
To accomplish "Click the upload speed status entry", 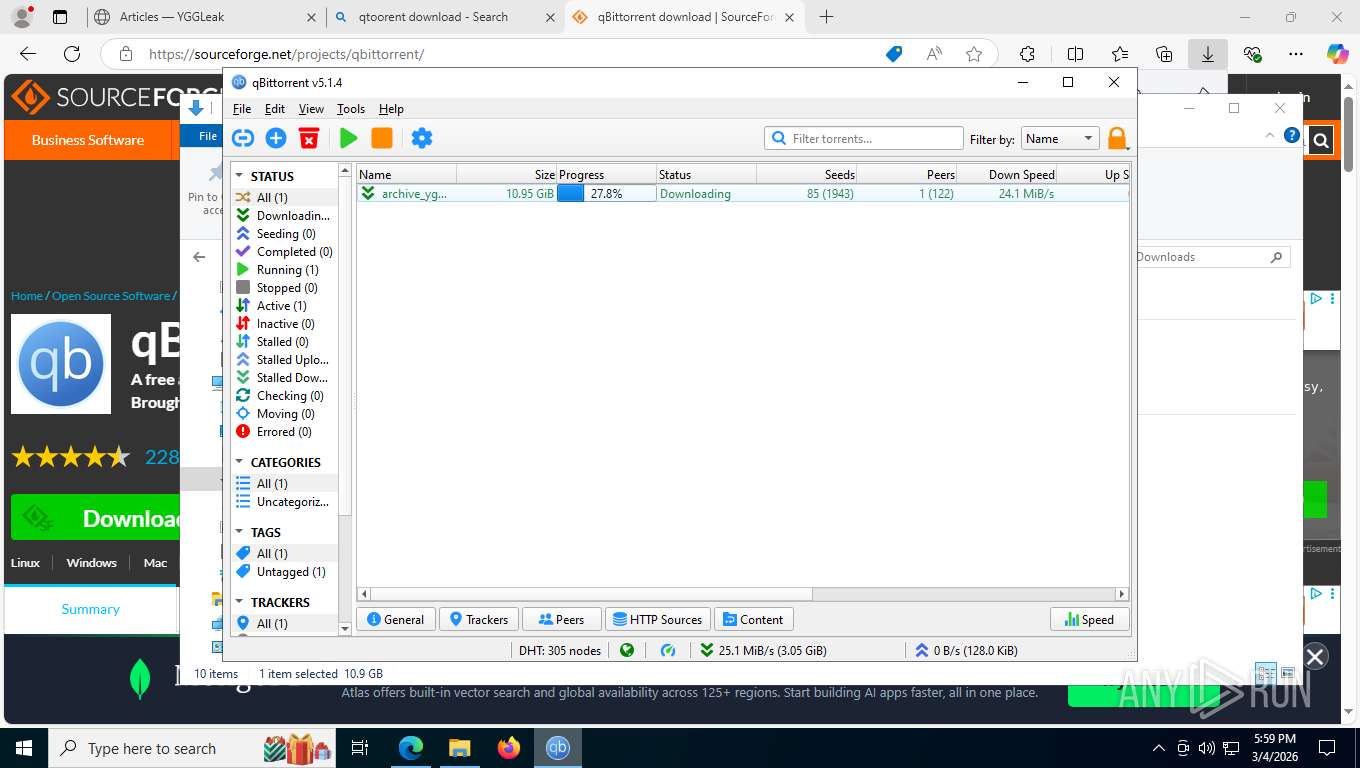I will pyautogui.click(x=966, y=650).
